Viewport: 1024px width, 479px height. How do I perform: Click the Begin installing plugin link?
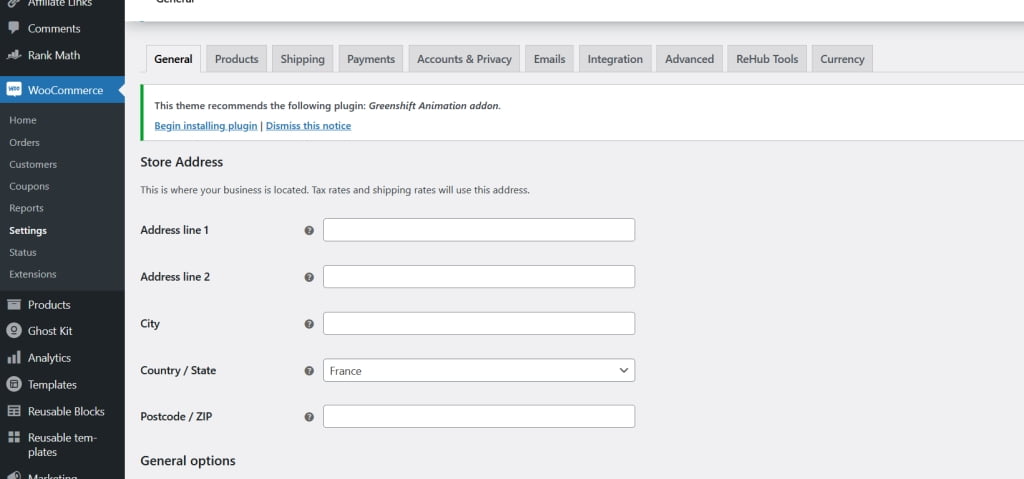[206, 126]
